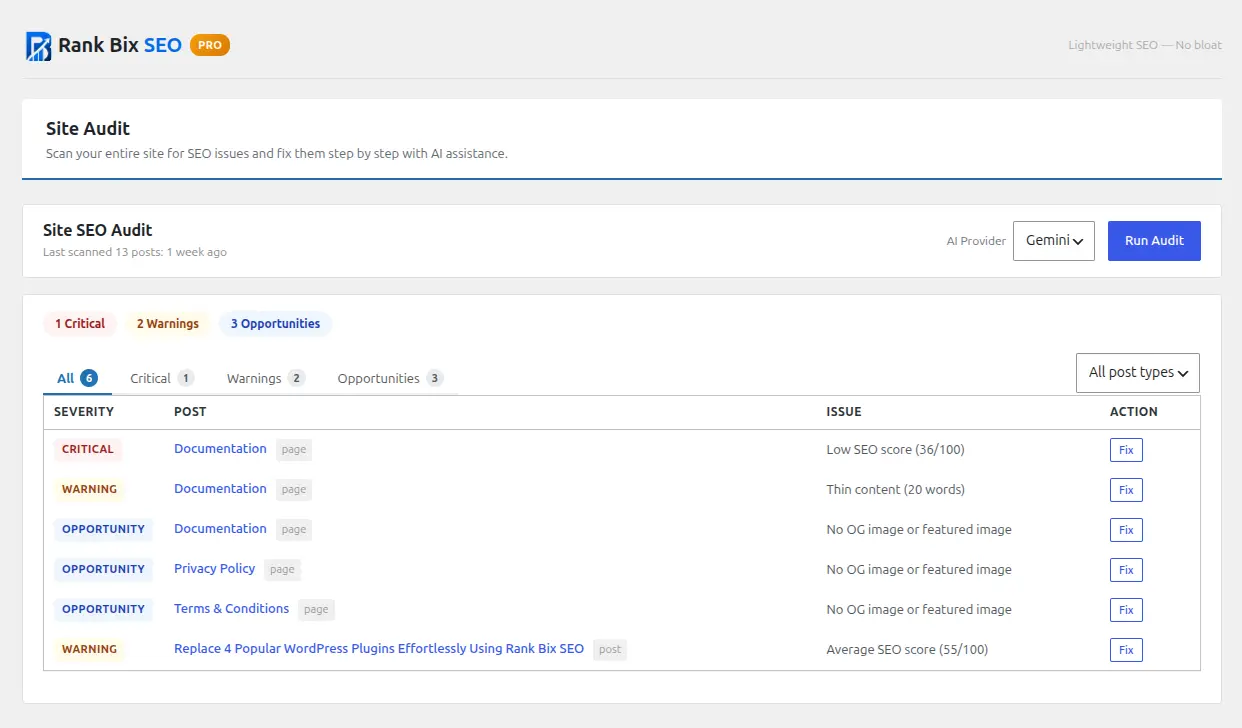Click the ACTION column header
Viewport: 1242px width, 728px height.
click(x=1134, y=412)
